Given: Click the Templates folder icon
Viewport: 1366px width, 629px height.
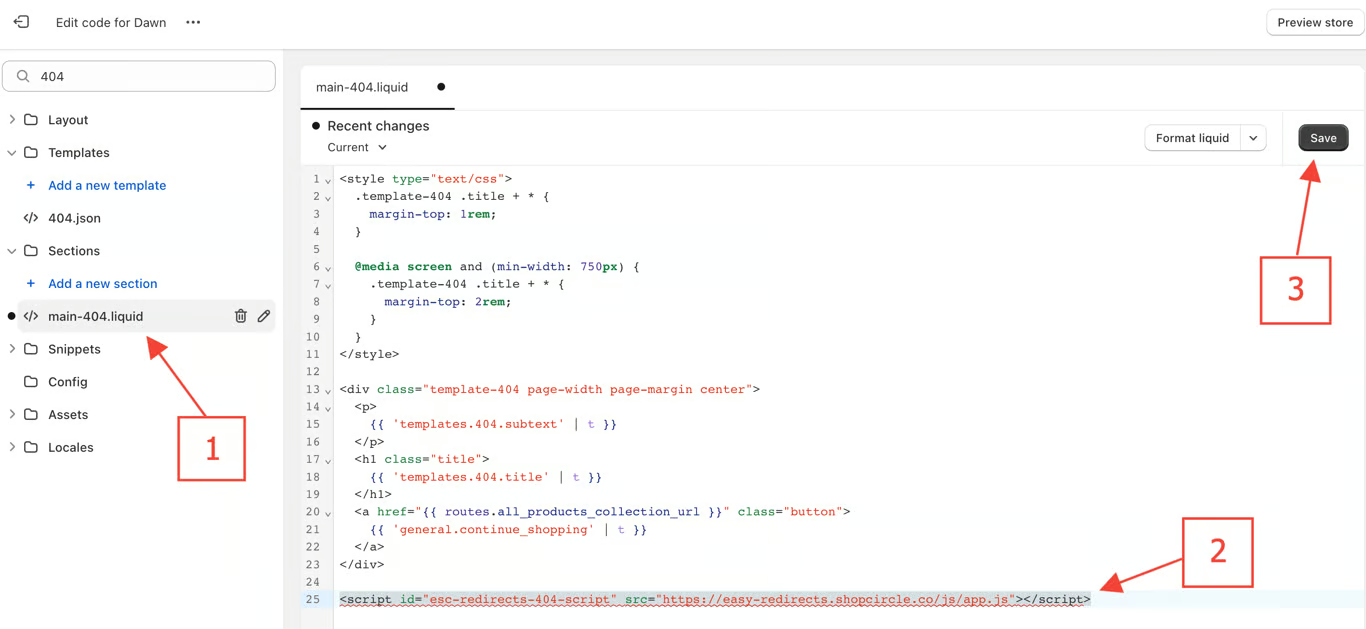Looking at the screenshot, I should tap(31, 153).
